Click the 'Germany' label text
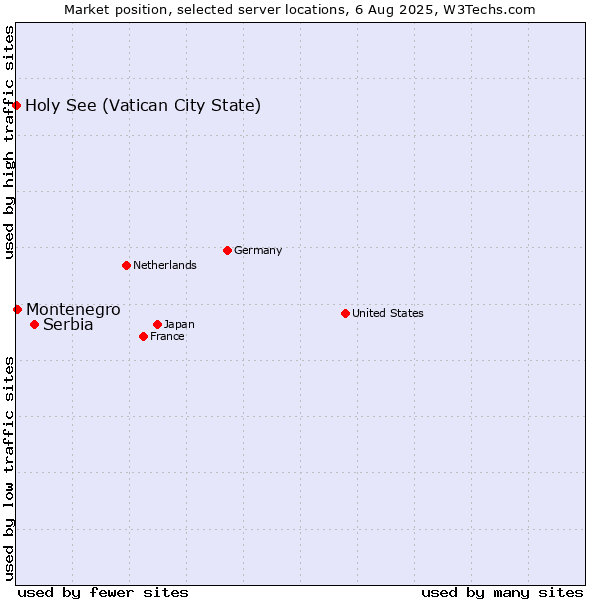Viewport: 600px width, 600px height. (x=258, y=250)
